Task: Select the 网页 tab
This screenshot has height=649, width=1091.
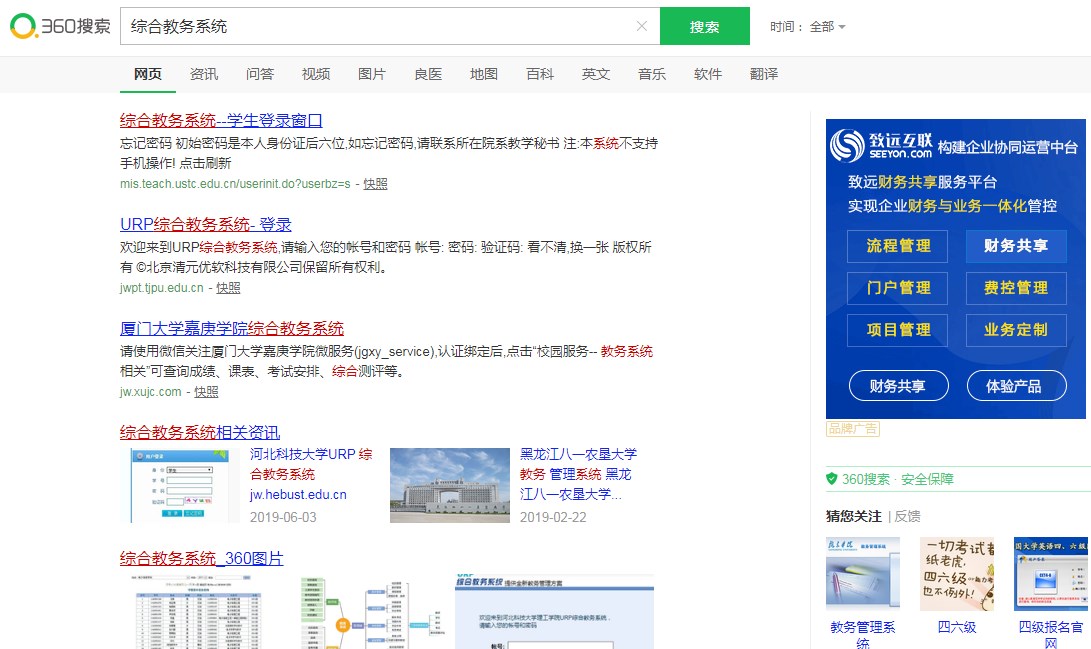Action: click(148, 74)
